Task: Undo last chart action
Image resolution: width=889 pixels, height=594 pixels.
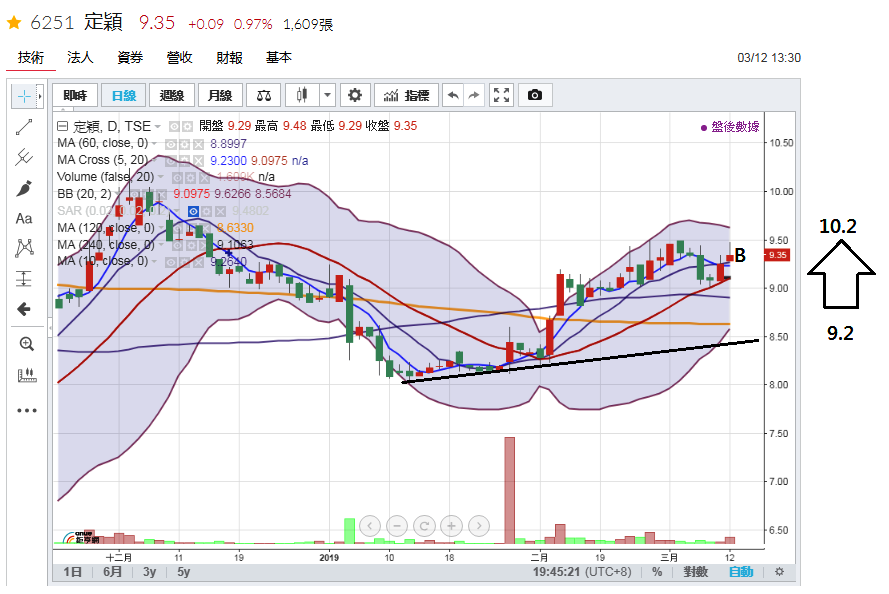Action: click(x=453, y=95)
